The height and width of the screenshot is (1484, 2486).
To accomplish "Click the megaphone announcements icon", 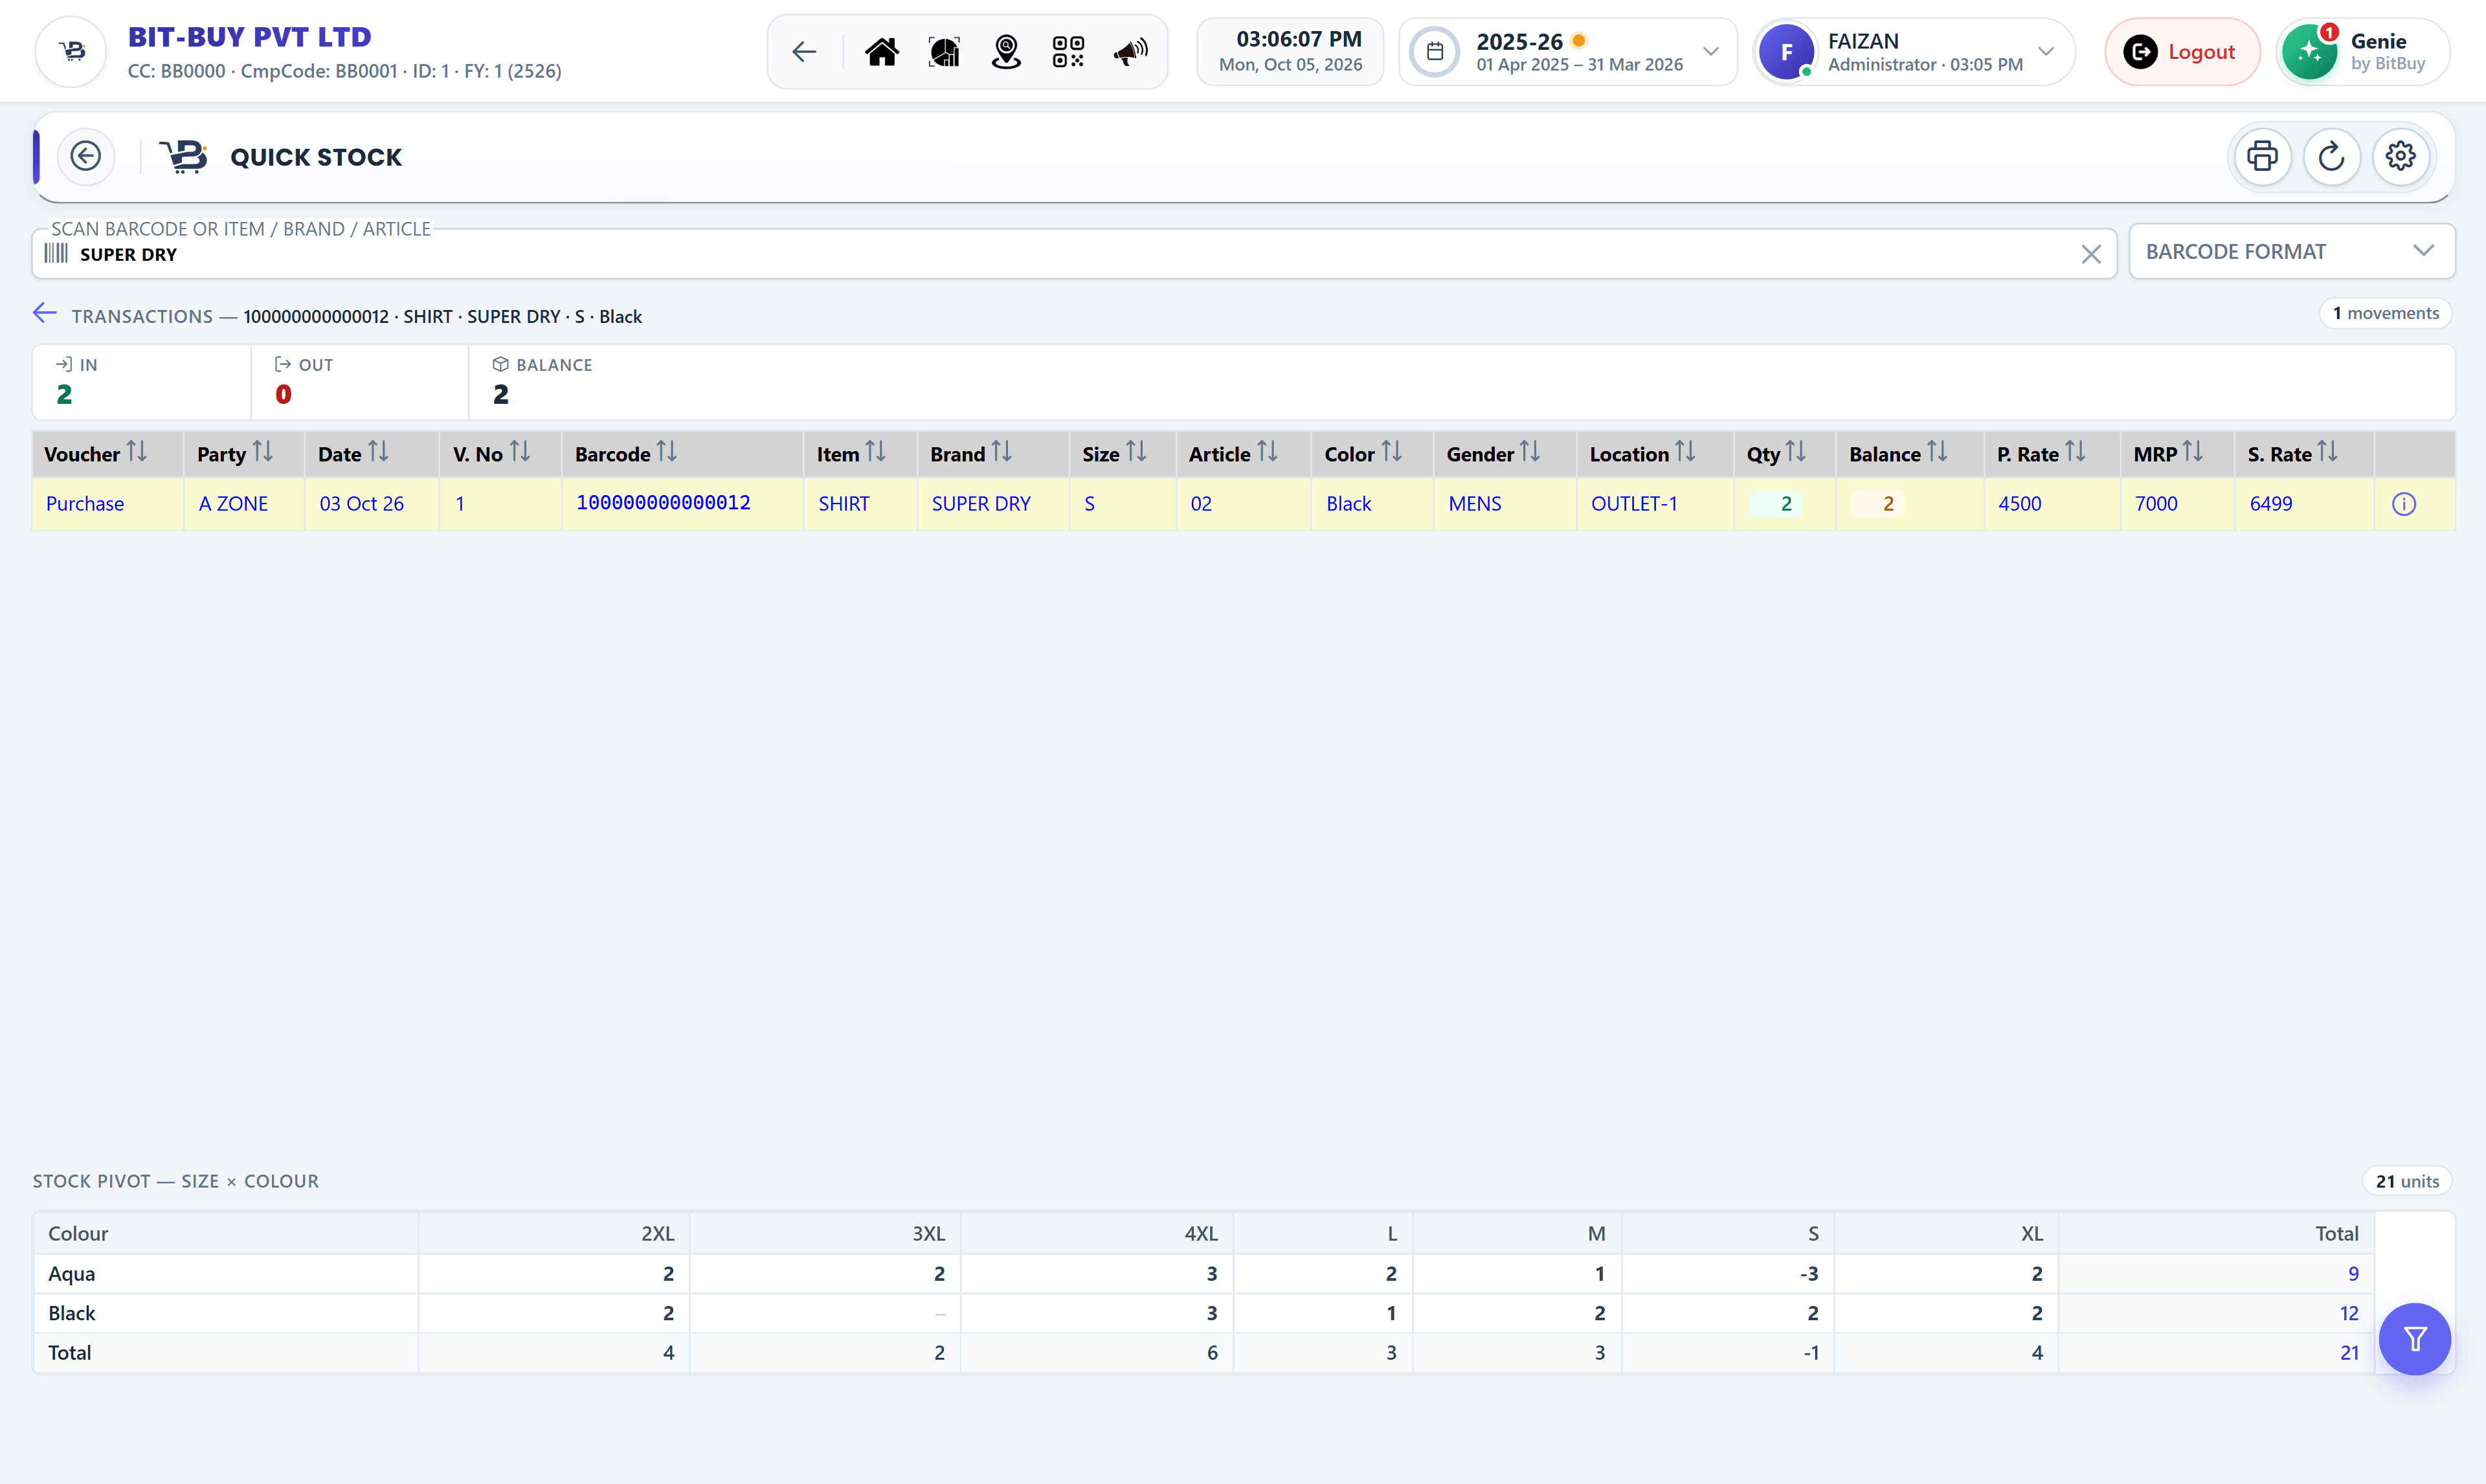I will [1130, 52].
